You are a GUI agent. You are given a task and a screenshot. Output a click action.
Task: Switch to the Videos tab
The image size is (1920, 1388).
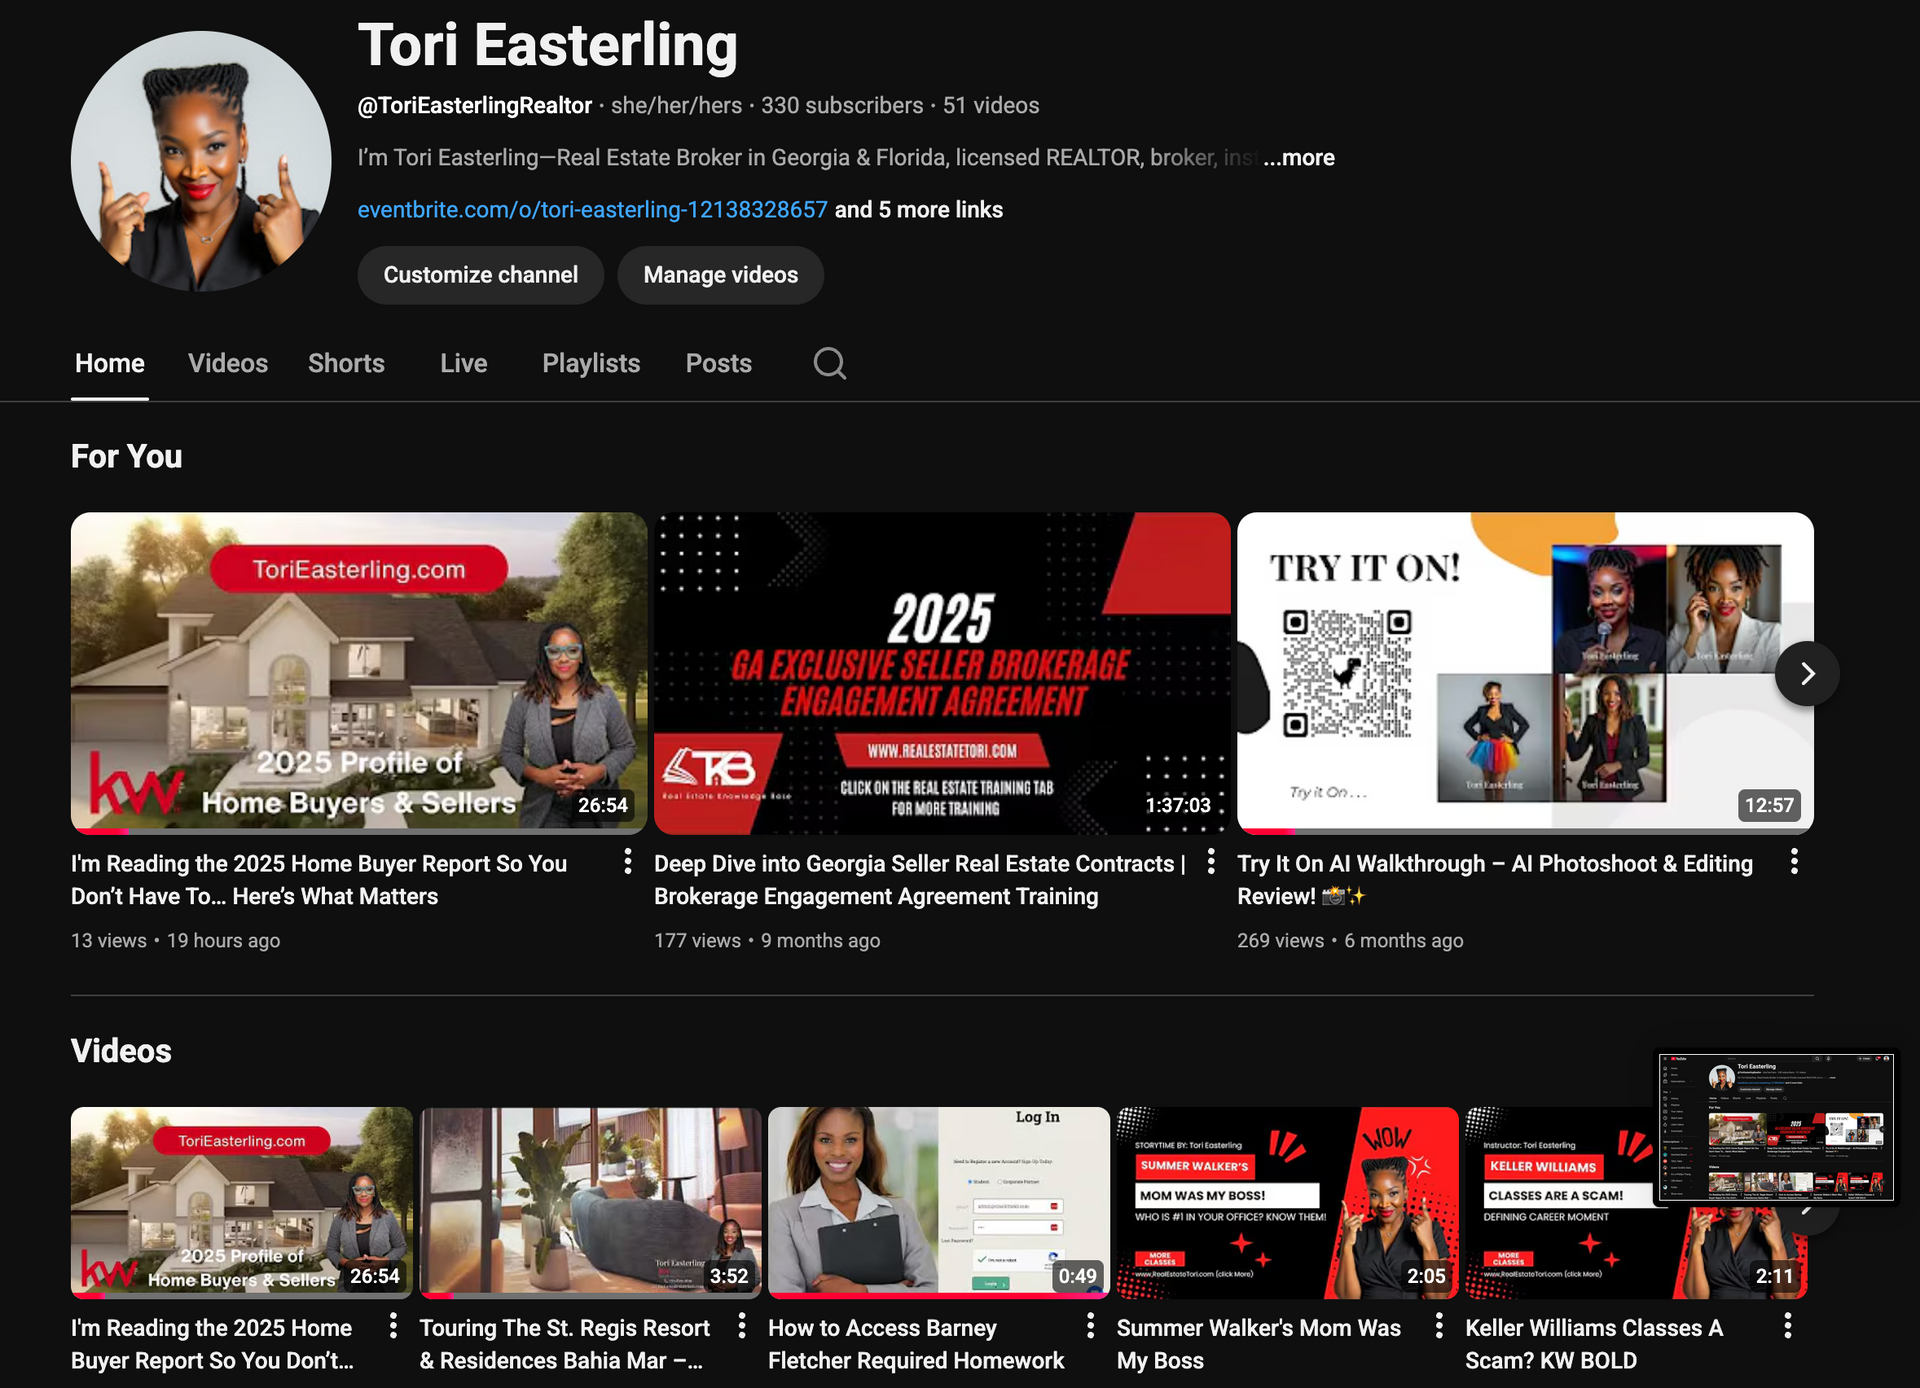click(228, 363)
